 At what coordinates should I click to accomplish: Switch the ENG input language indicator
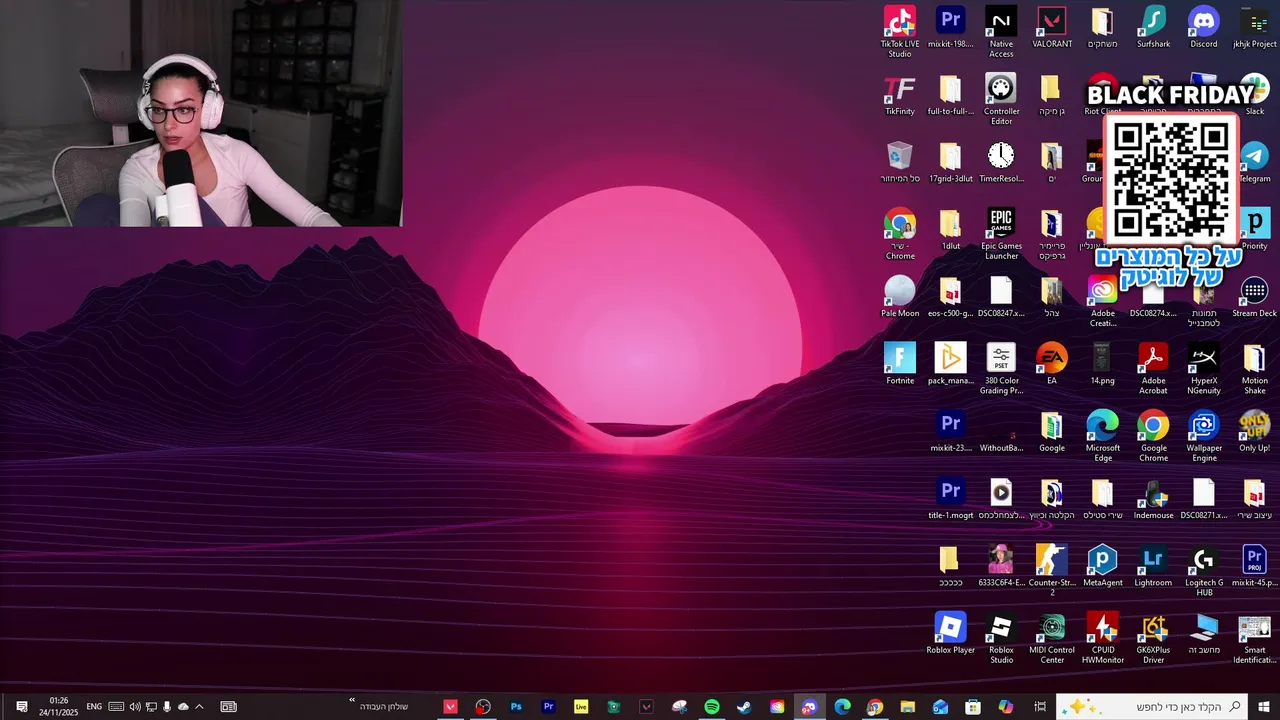(94, 707)
